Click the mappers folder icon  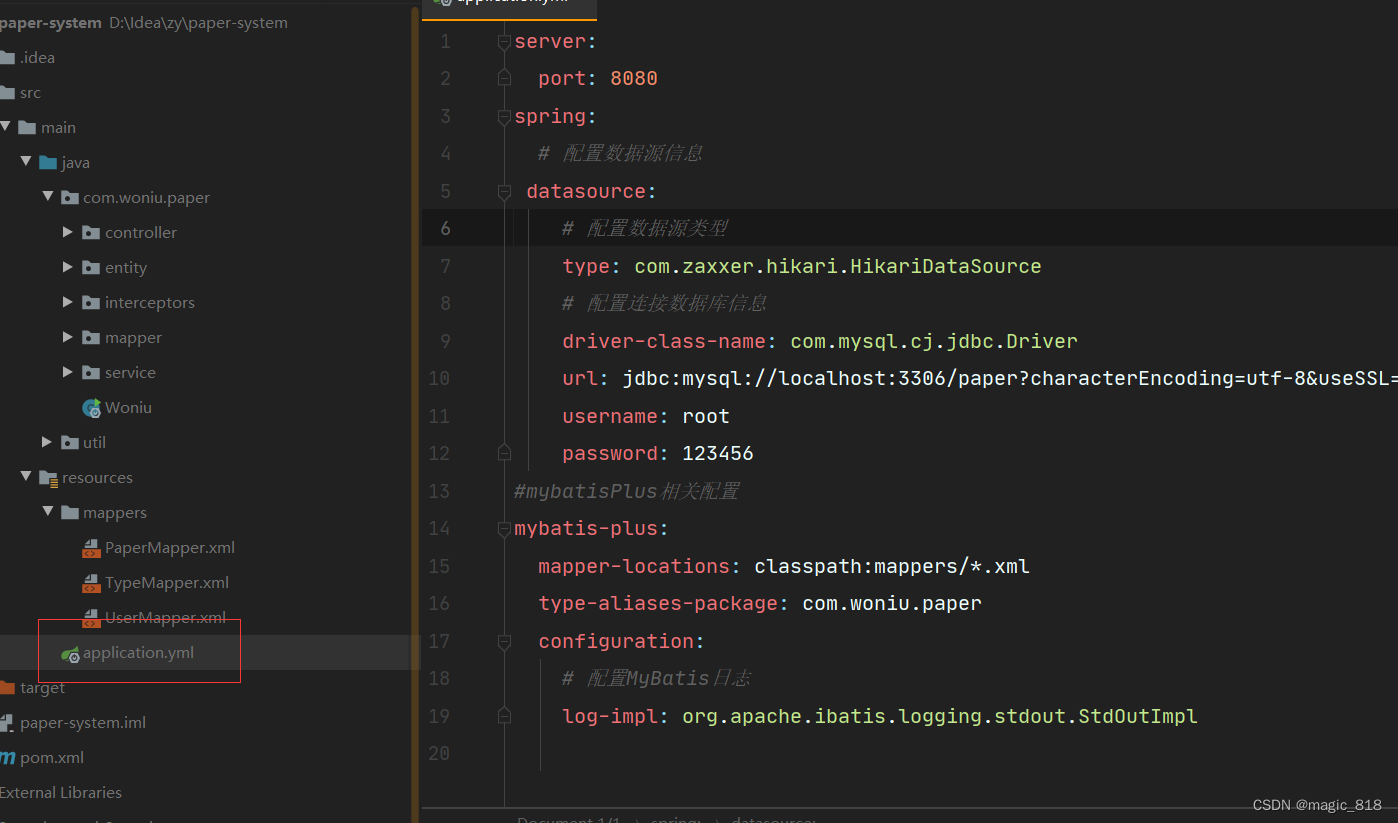point(69,512)
